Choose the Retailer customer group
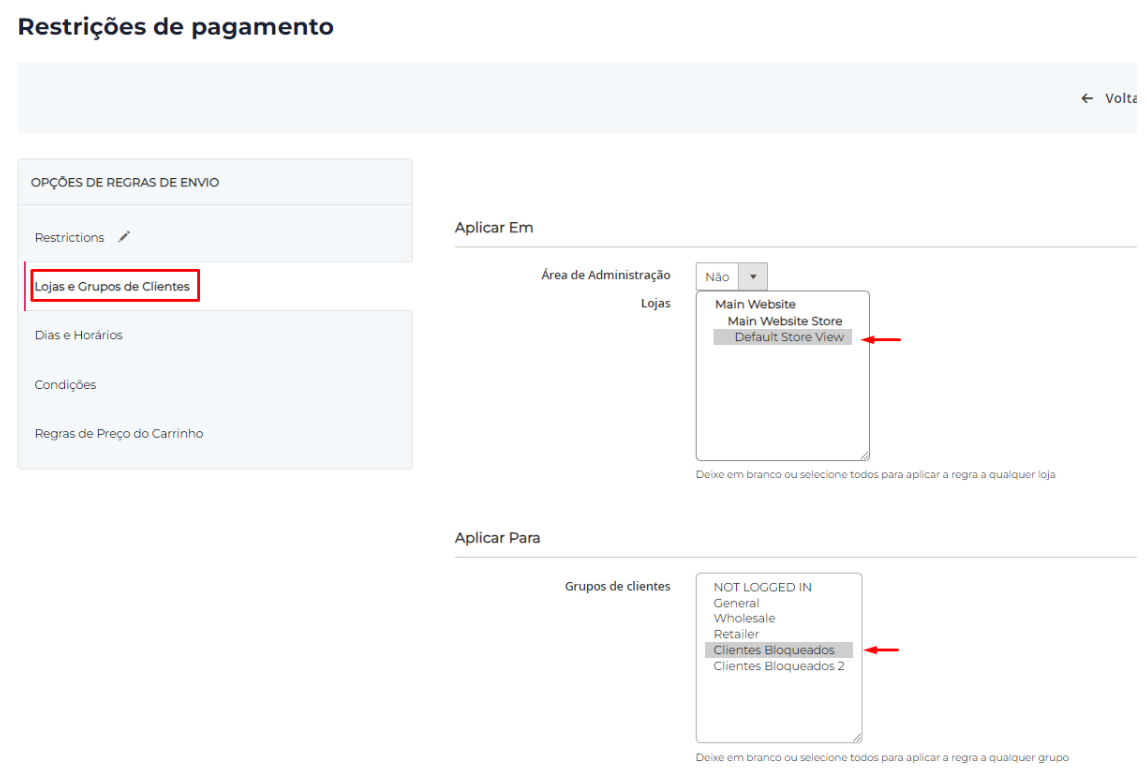Viewport: 1147px width, 778px height. coord(736,634)
